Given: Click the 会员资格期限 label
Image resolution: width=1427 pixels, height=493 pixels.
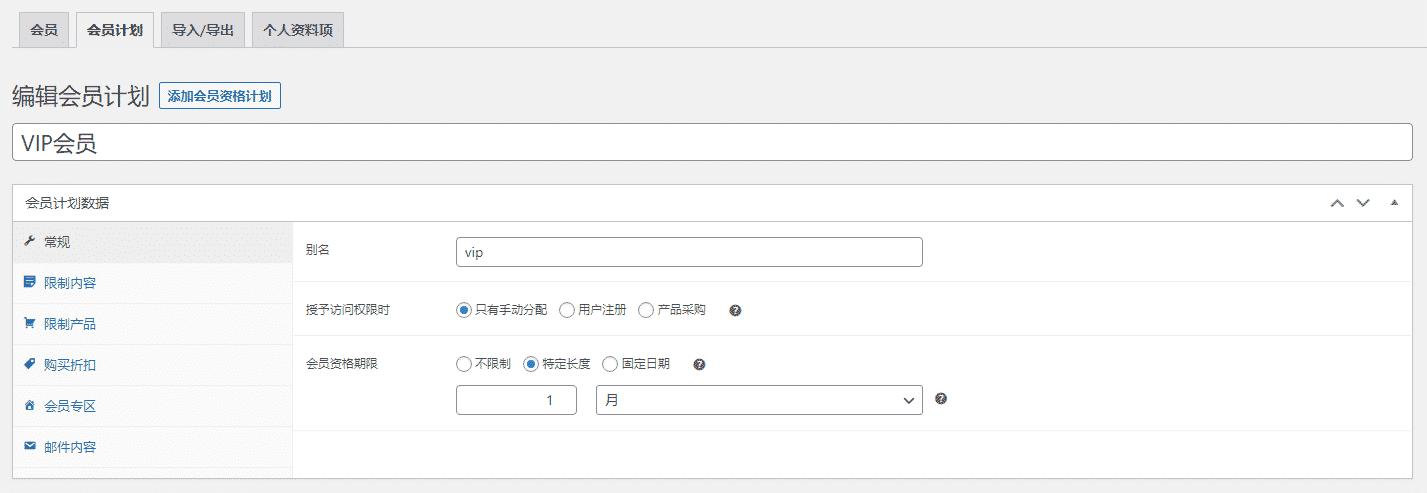Looking at the screenshot, I should (x=341, y=364).
